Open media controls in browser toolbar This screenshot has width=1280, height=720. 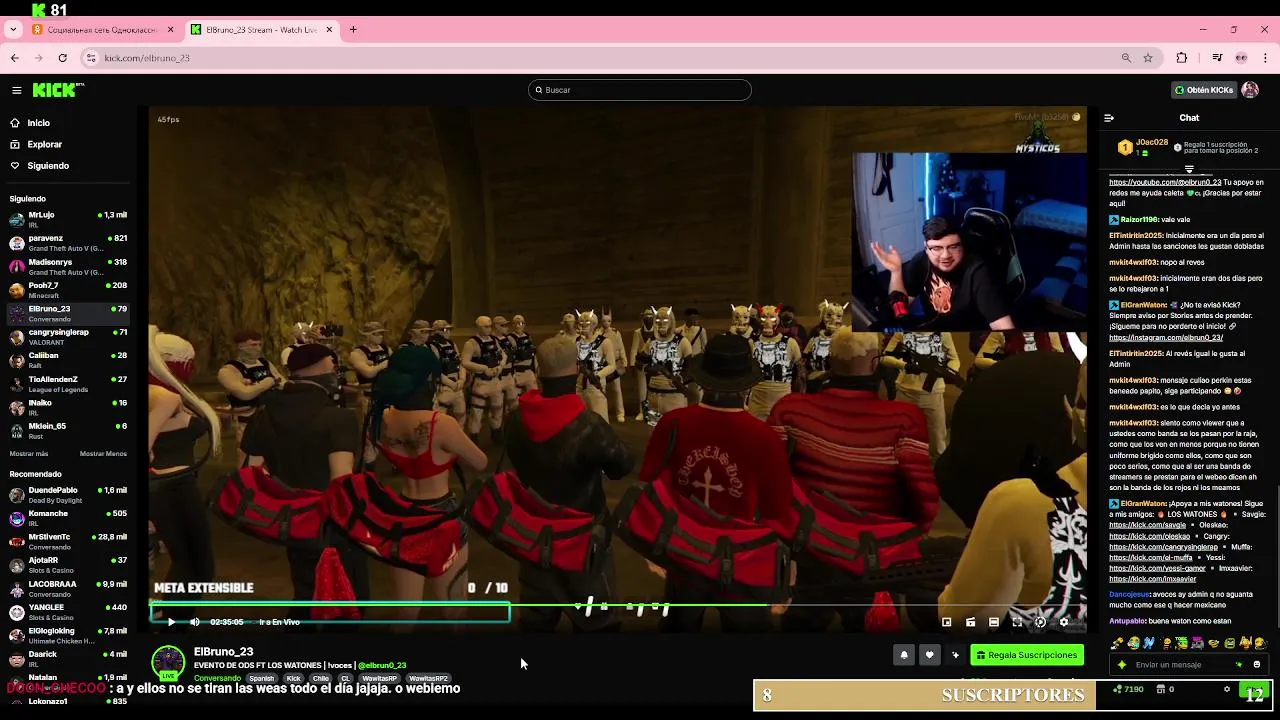pyautogui.click(x=1217, y=58)
